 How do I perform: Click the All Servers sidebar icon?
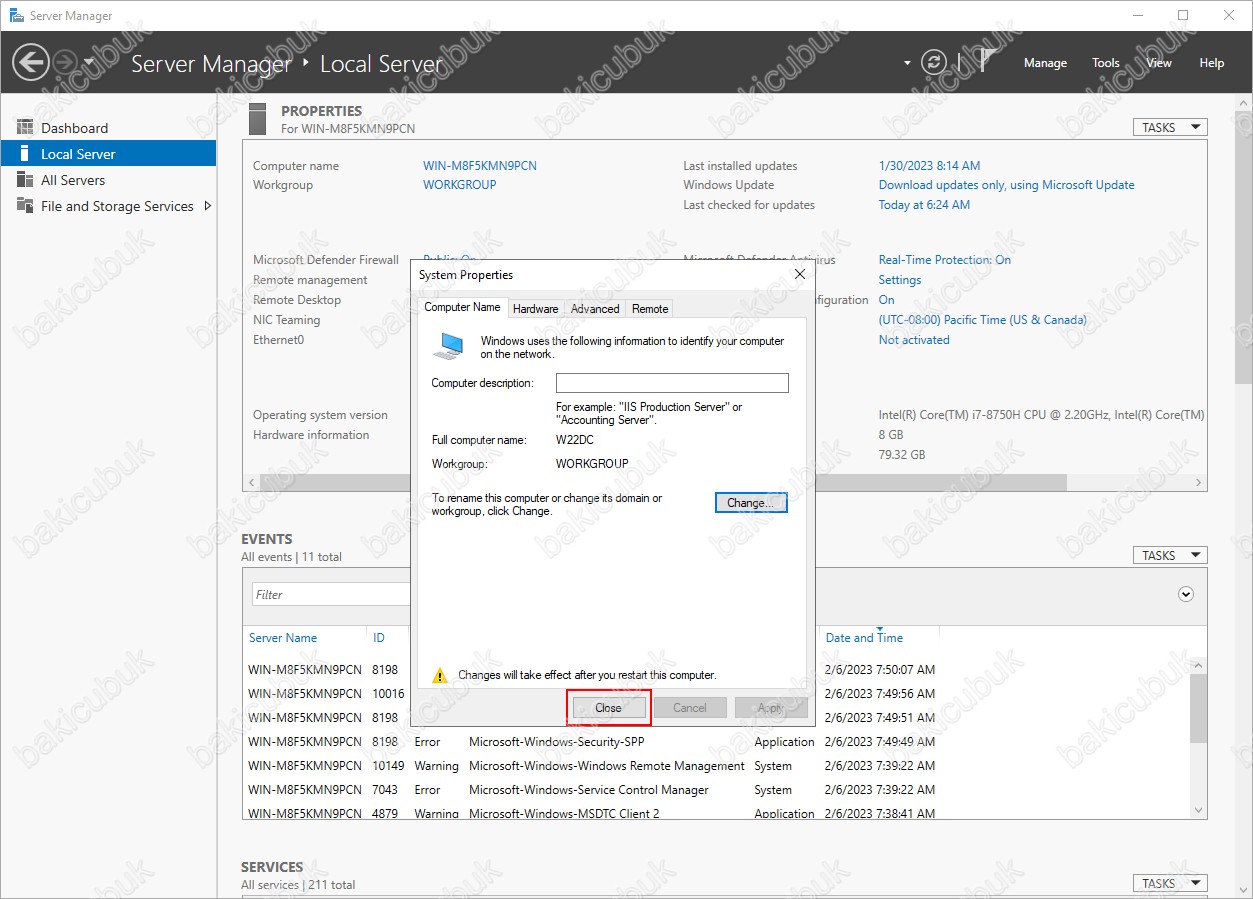tap(24, 179)
